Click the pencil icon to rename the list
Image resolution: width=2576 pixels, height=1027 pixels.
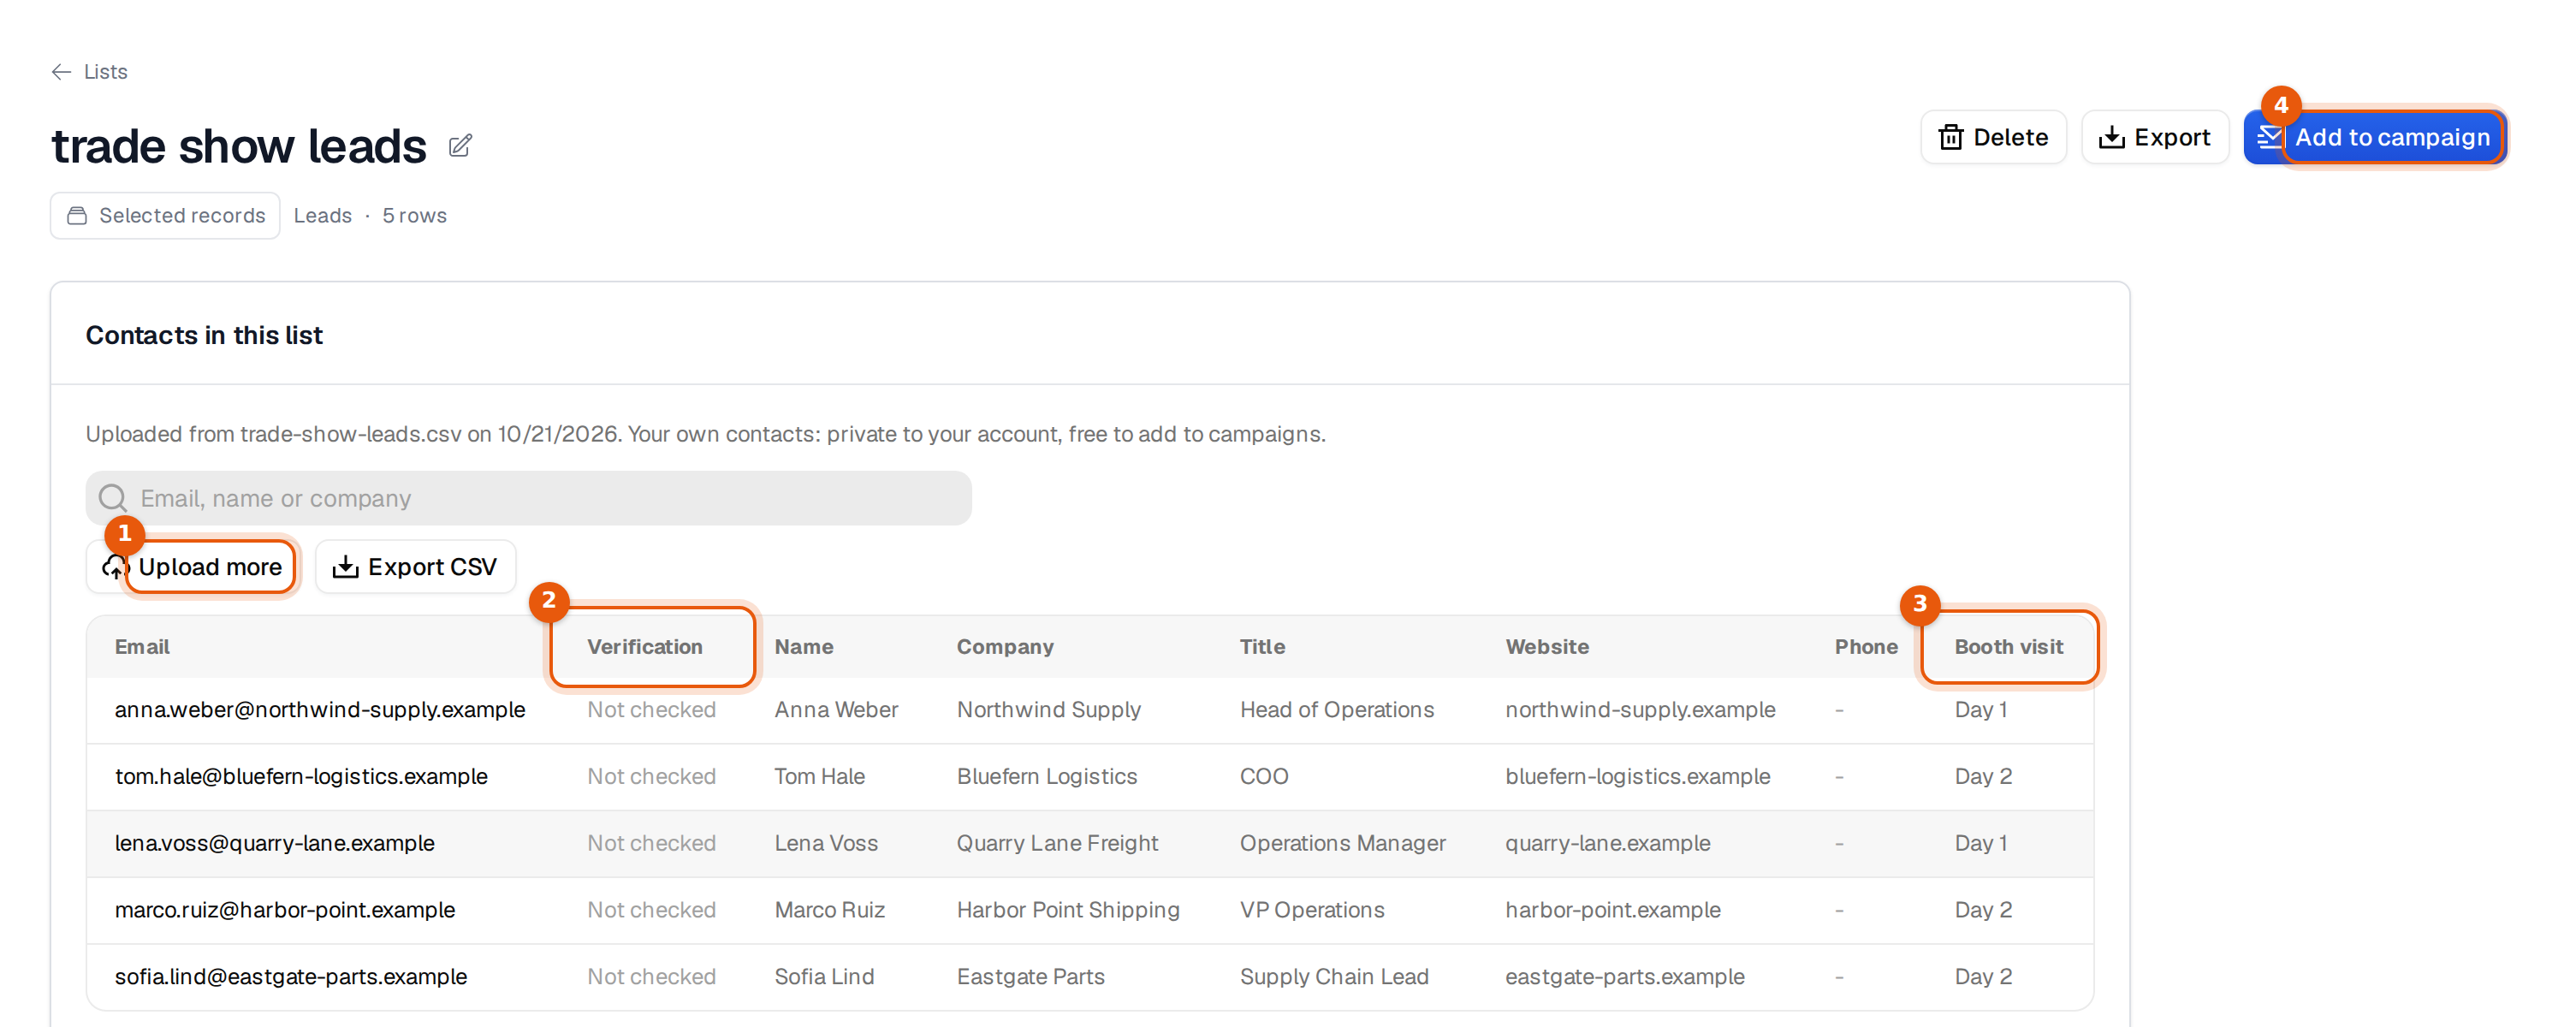tap(460, 146)
